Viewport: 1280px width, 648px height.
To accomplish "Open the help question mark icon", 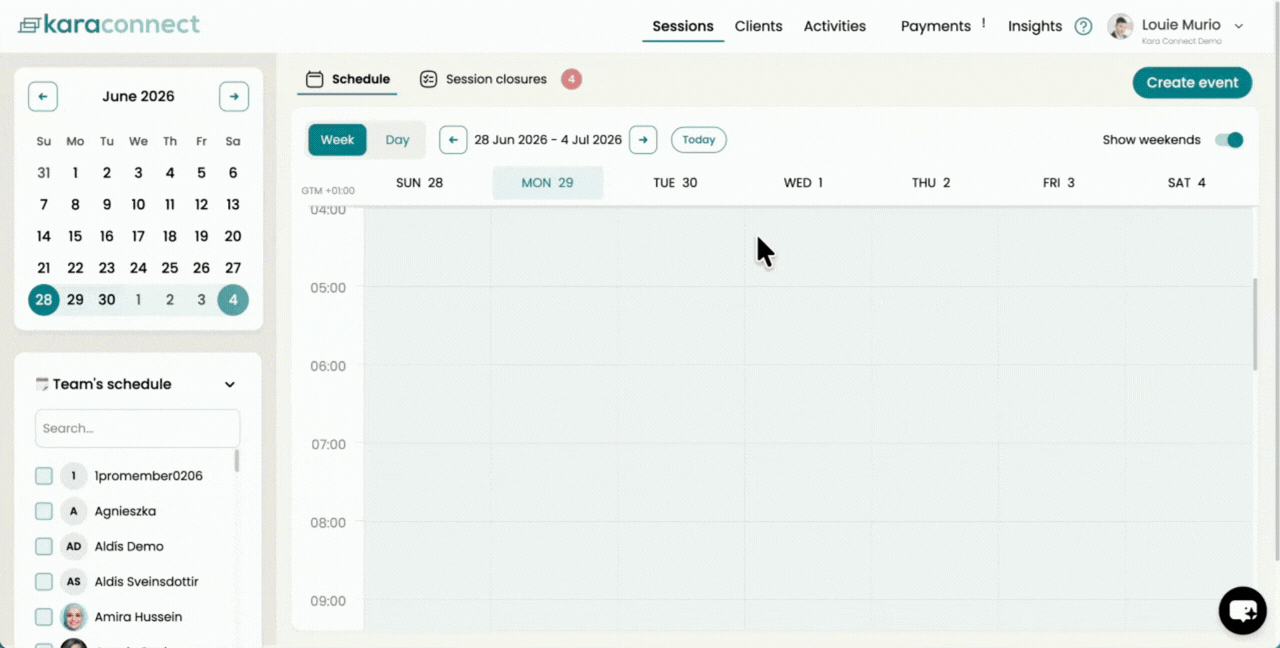I will click(1083, 27).
